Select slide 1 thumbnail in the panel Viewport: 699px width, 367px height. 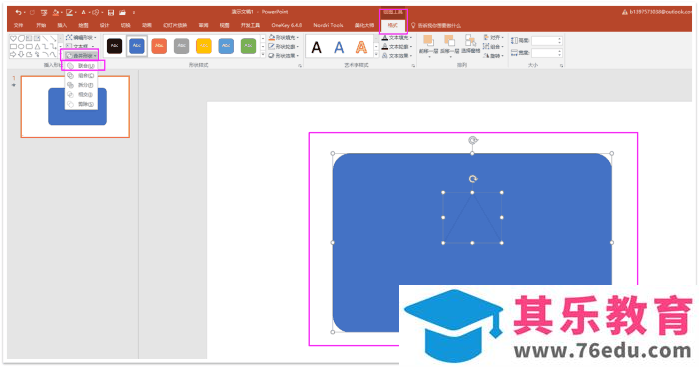point(75,107)
